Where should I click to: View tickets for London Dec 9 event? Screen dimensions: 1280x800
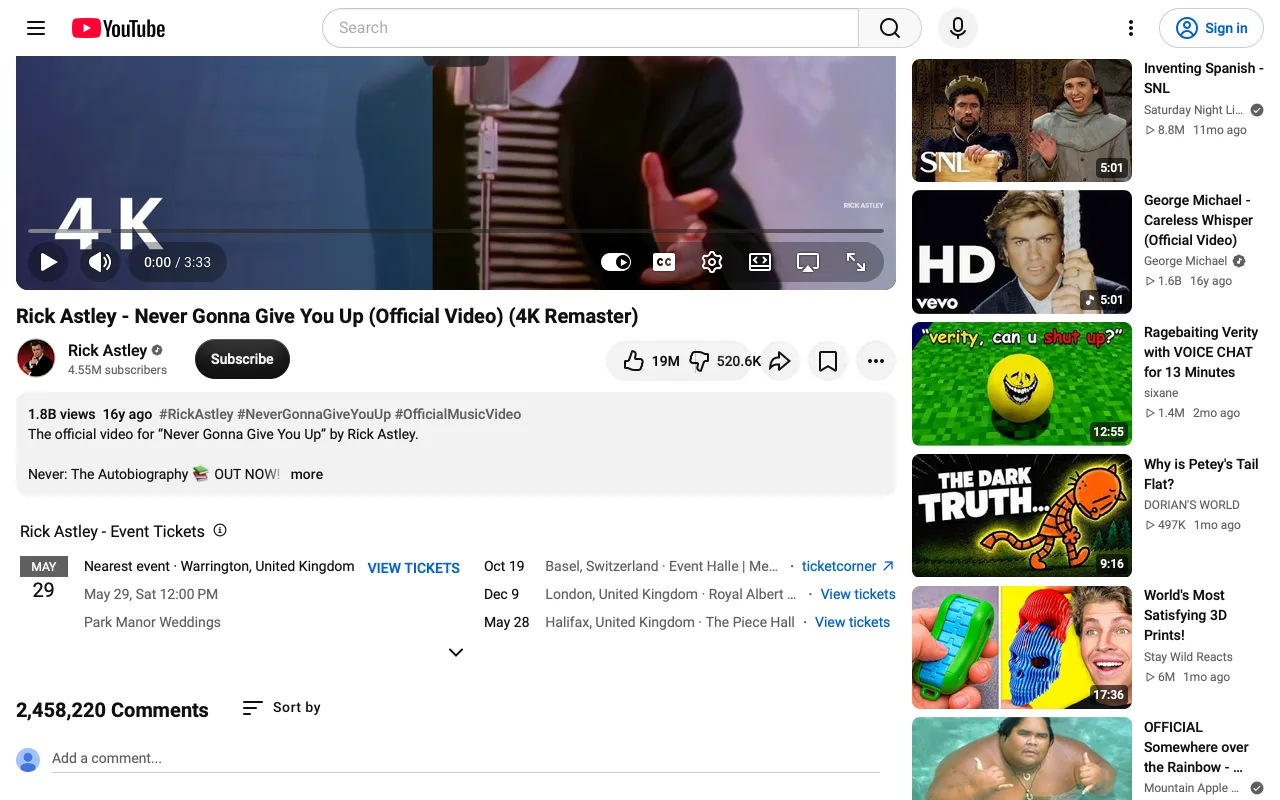click(858, 594)
